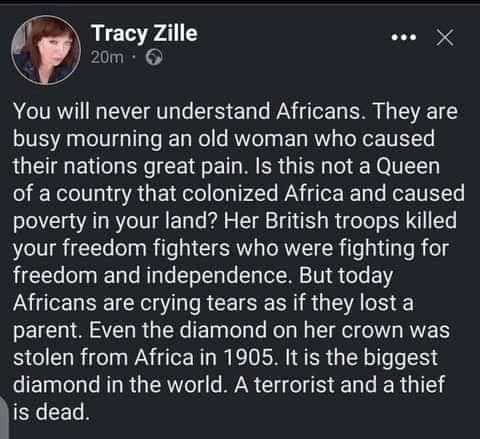This screenshot has height=439, width=480.
Task: Click the globe public-audience icon
Action: [x=154, y=58]
